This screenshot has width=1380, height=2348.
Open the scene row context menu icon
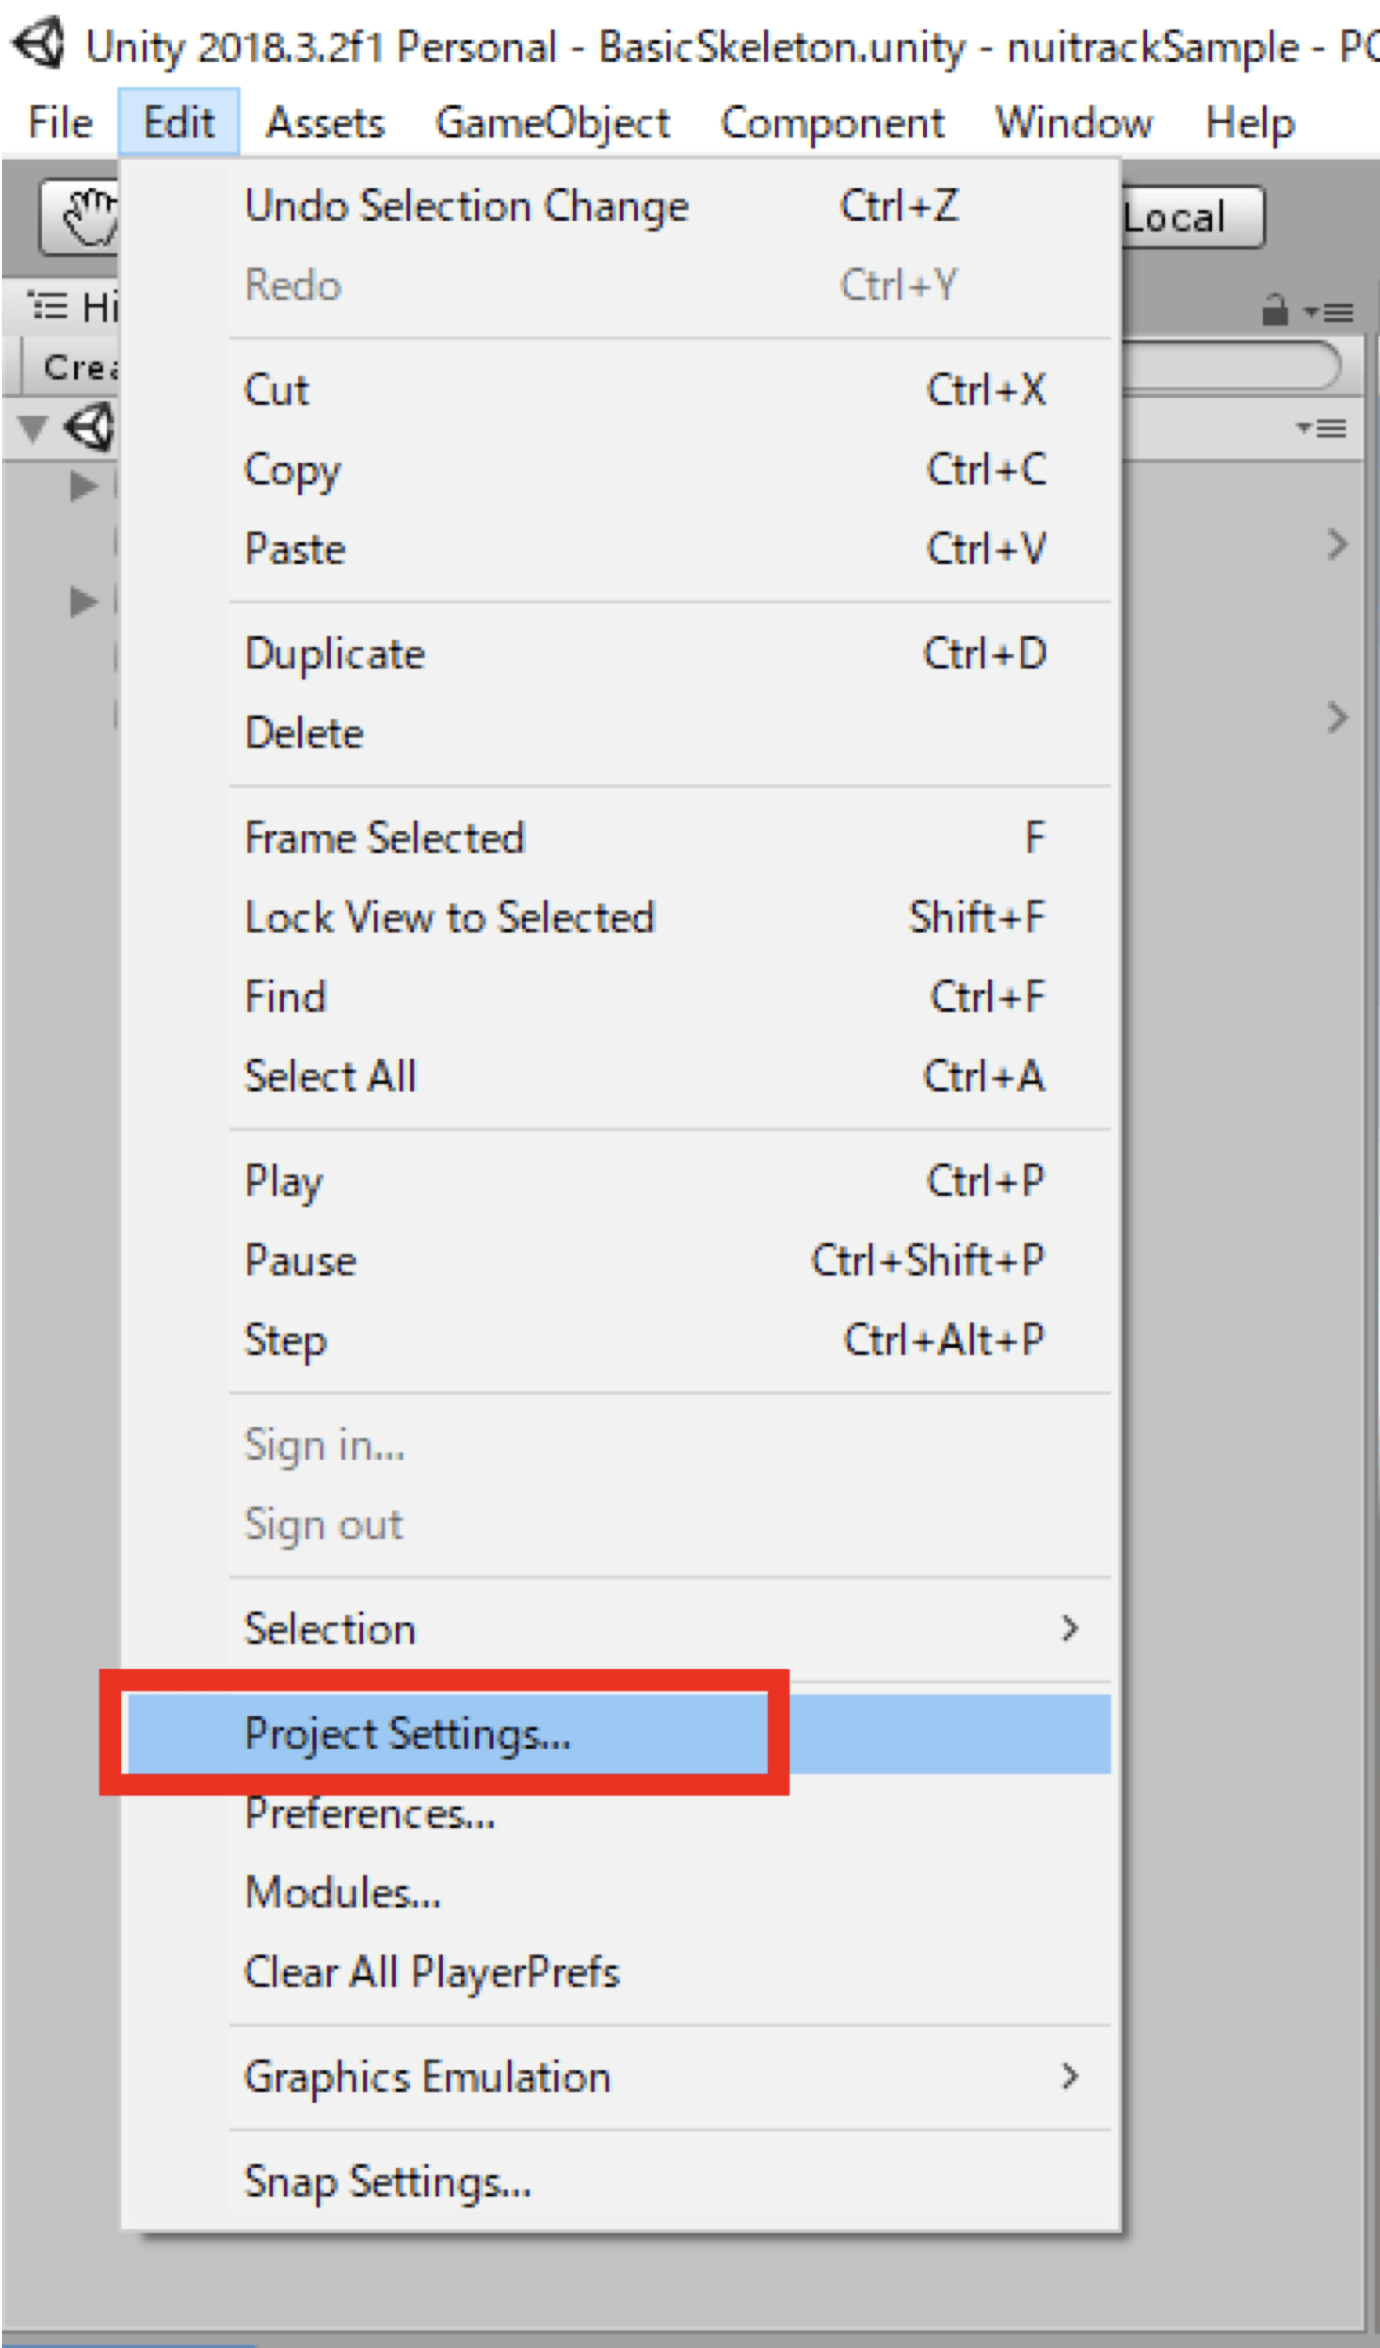(x=1322, y=428)
